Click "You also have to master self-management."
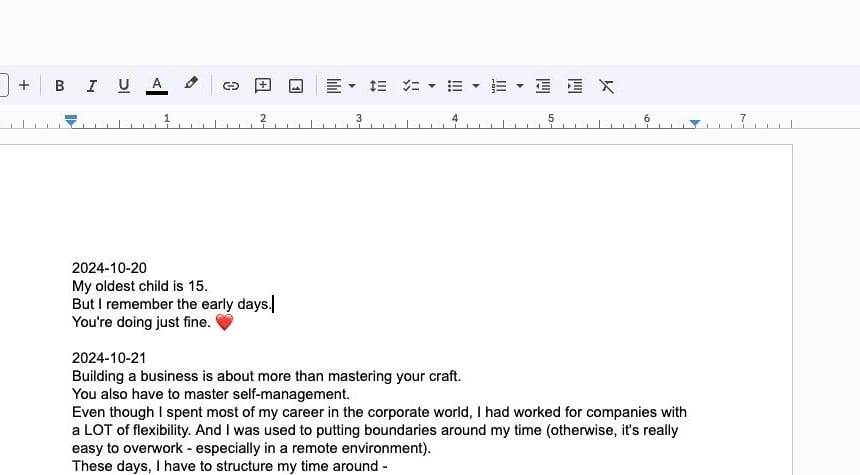 (x=211, y=394)
